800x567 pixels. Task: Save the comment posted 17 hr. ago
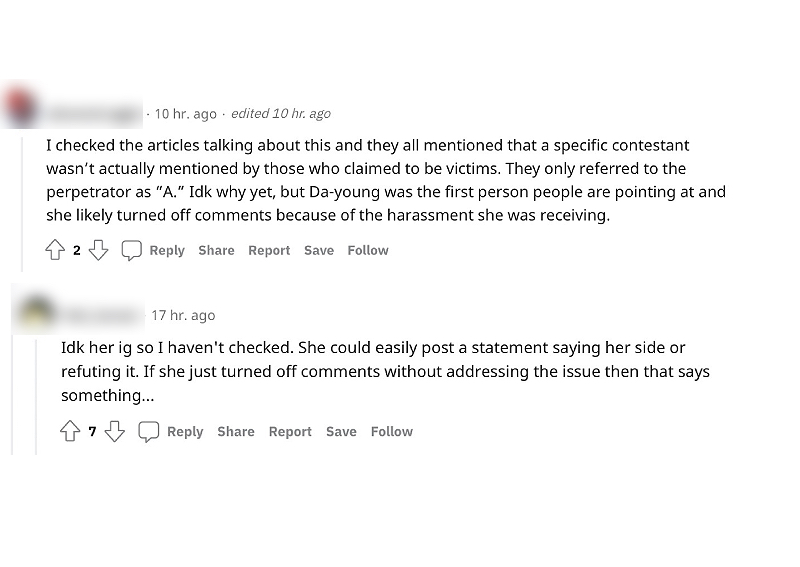(x=341, y=431)
